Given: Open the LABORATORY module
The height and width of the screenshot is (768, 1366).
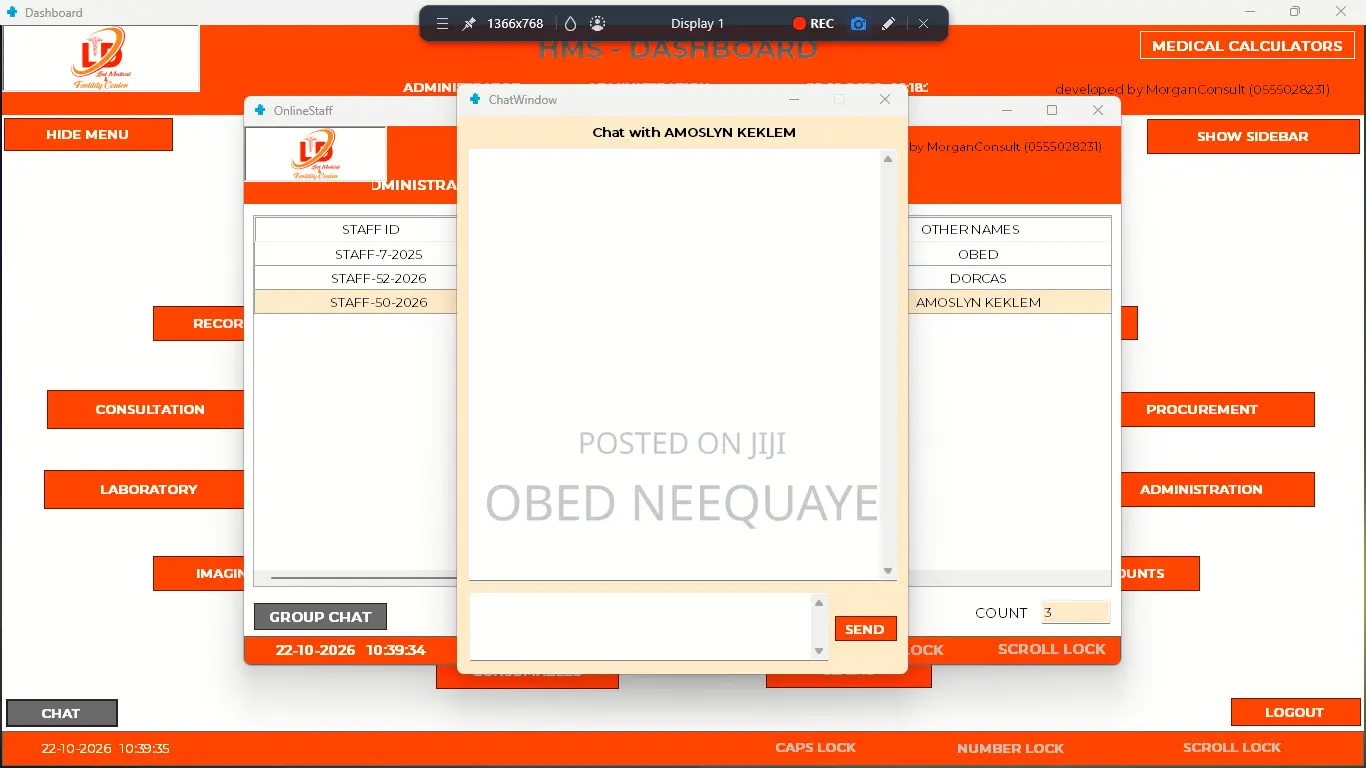Looking at the screenshot, I should click(145, 489).
